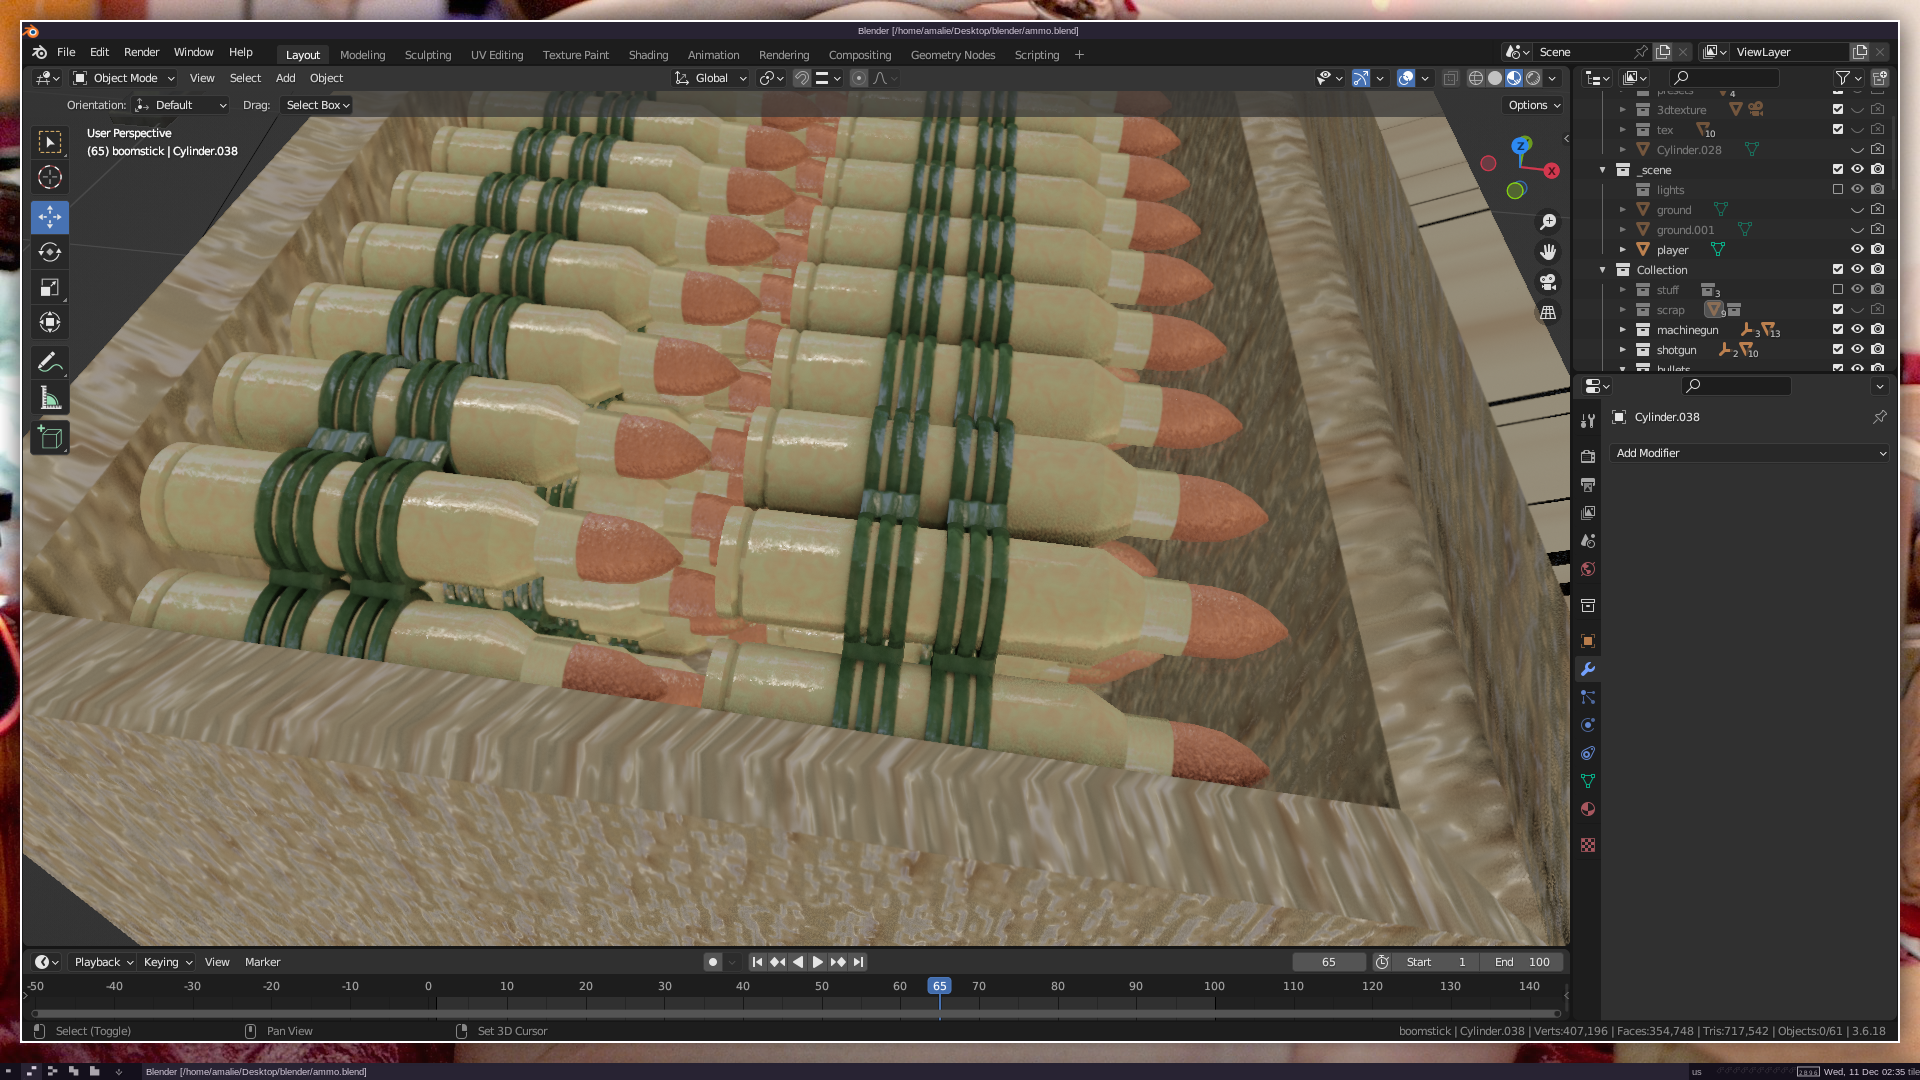Open the Object Mode dropdown
1920x1080 pixels.
point(124,78)
